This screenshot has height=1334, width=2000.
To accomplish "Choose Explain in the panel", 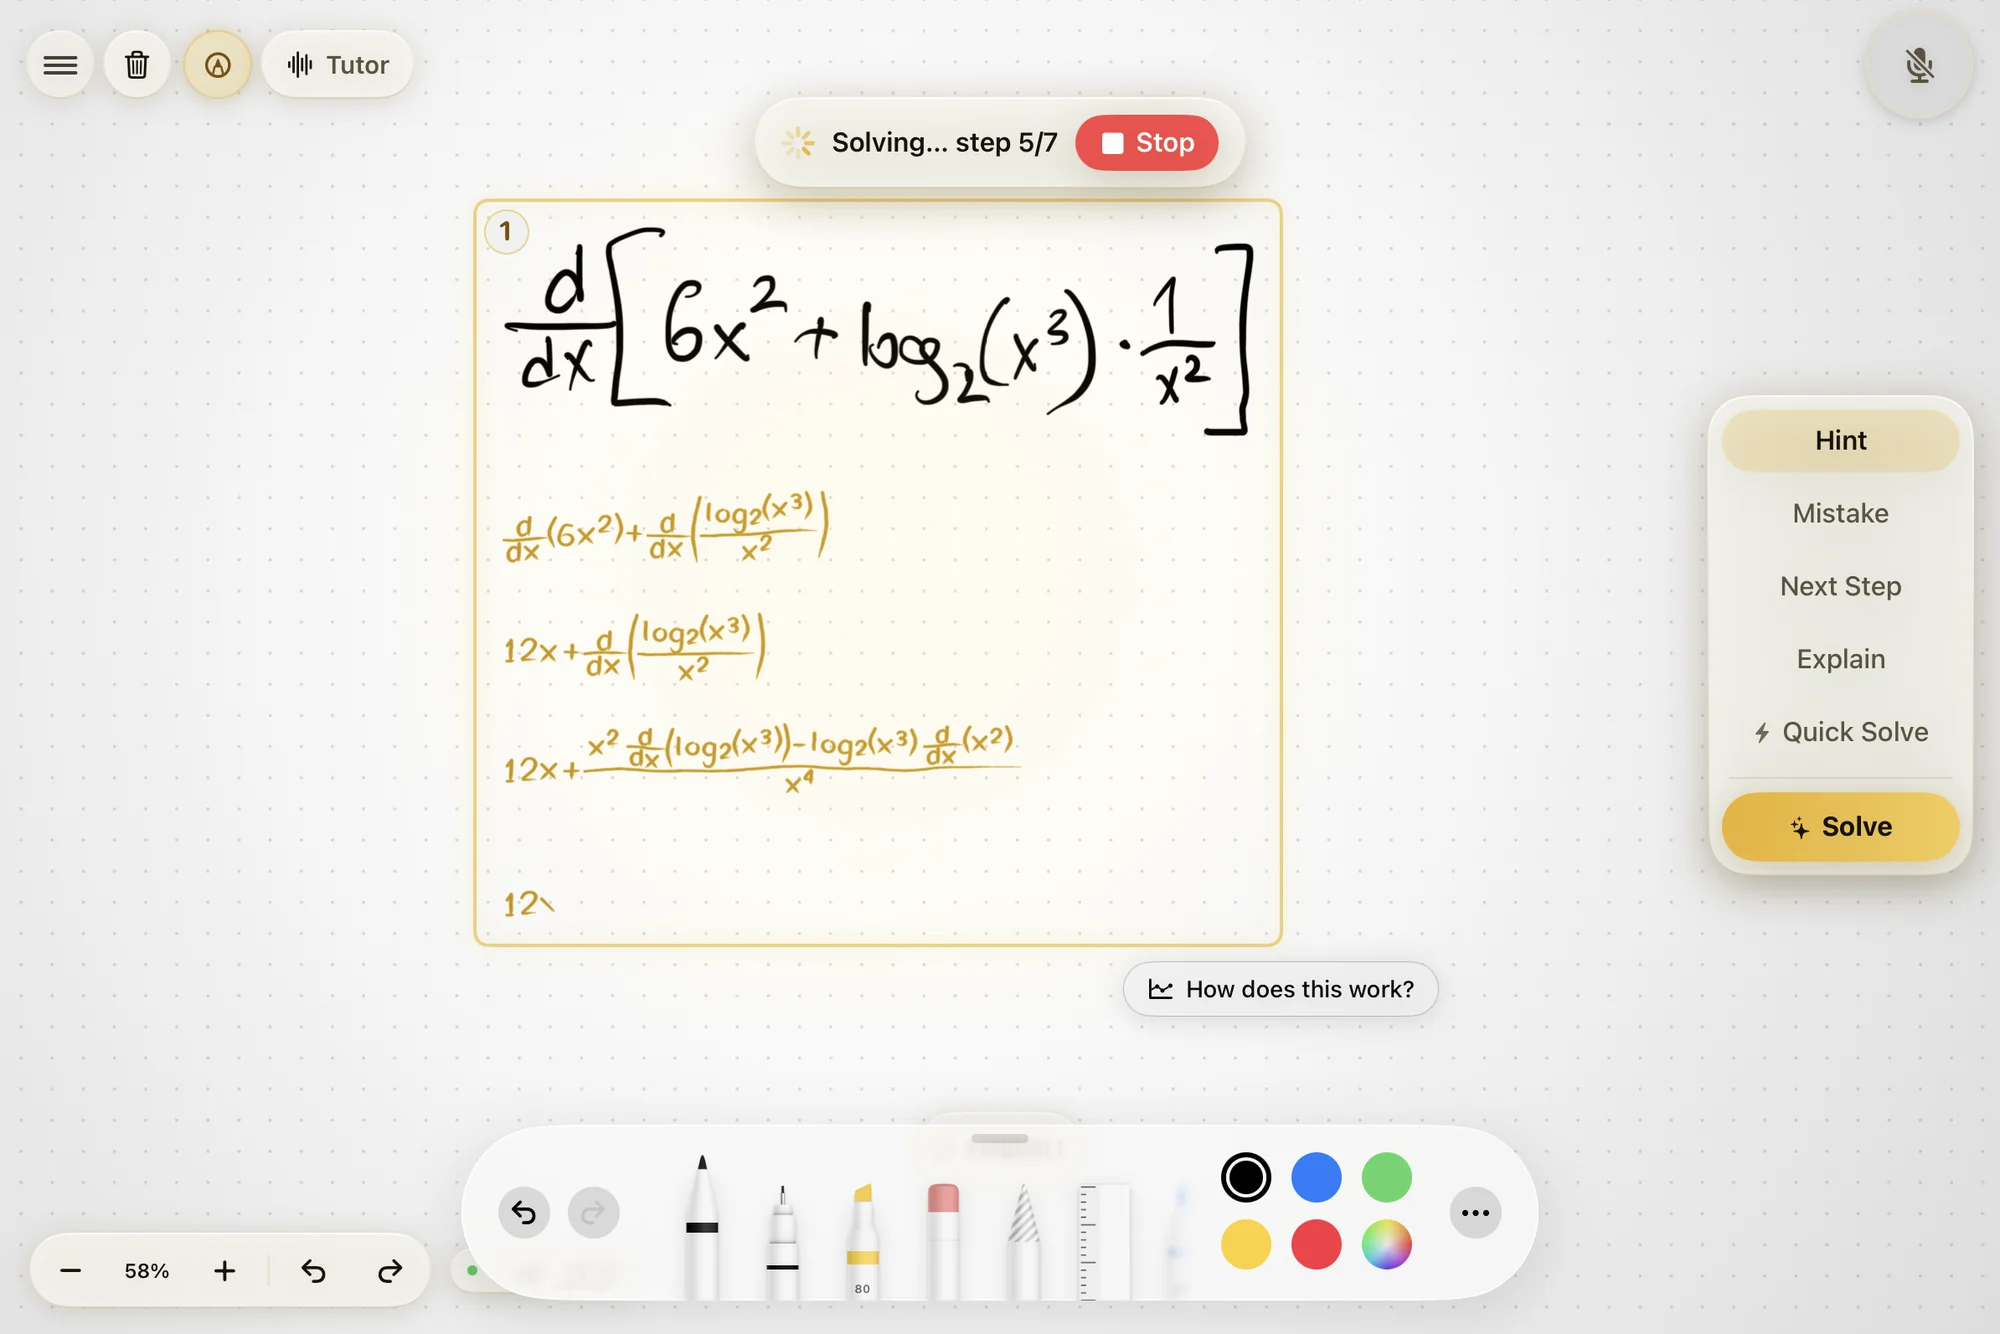I will coord(1840,659).
